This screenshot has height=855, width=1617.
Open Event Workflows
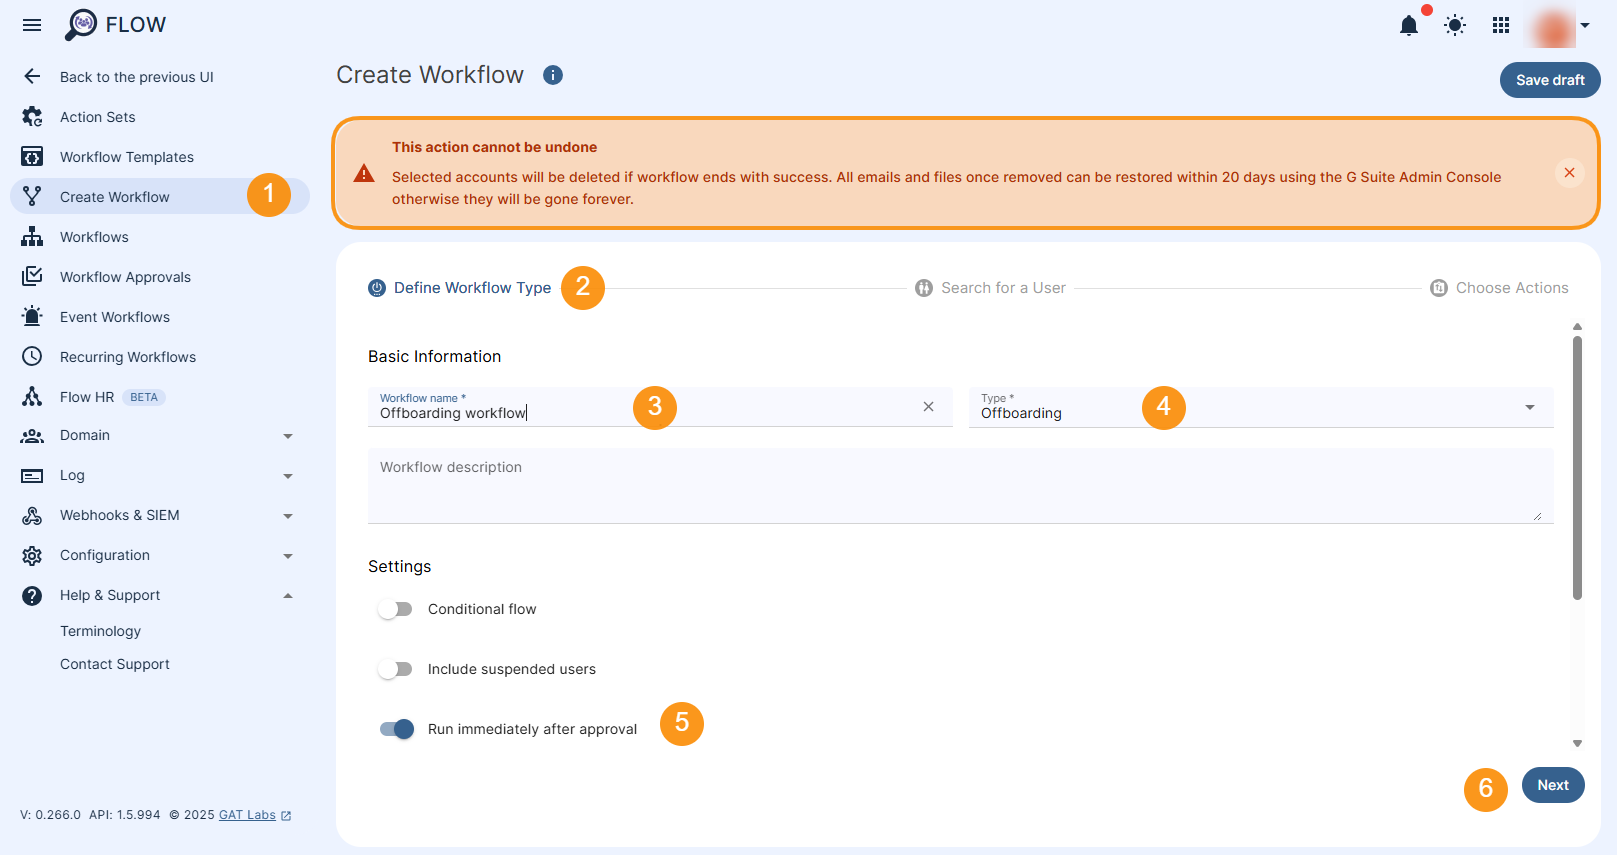pos(115,317)
